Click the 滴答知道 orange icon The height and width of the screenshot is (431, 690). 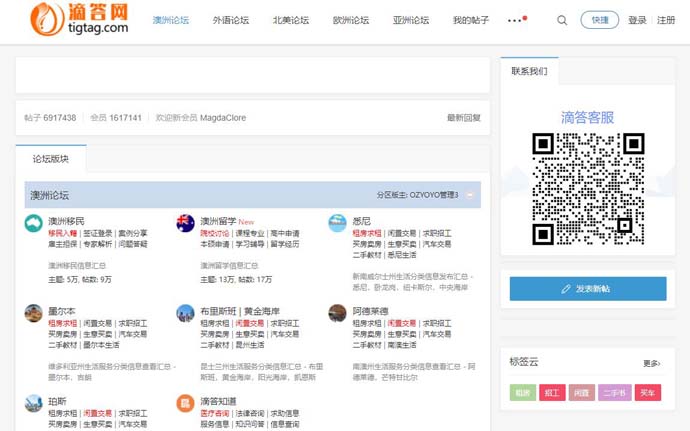[185, 403]
